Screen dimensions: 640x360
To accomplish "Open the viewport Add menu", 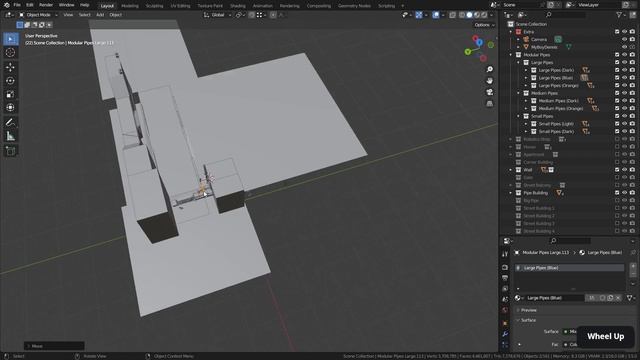I will (100, 15).
